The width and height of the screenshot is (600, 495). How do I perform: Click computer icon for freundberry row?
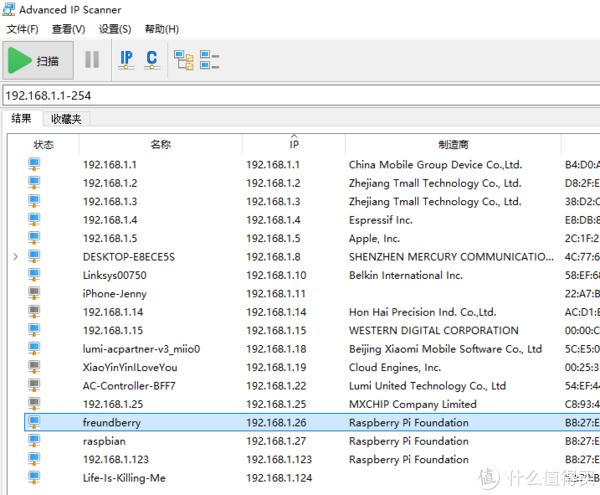coord(34,422)
